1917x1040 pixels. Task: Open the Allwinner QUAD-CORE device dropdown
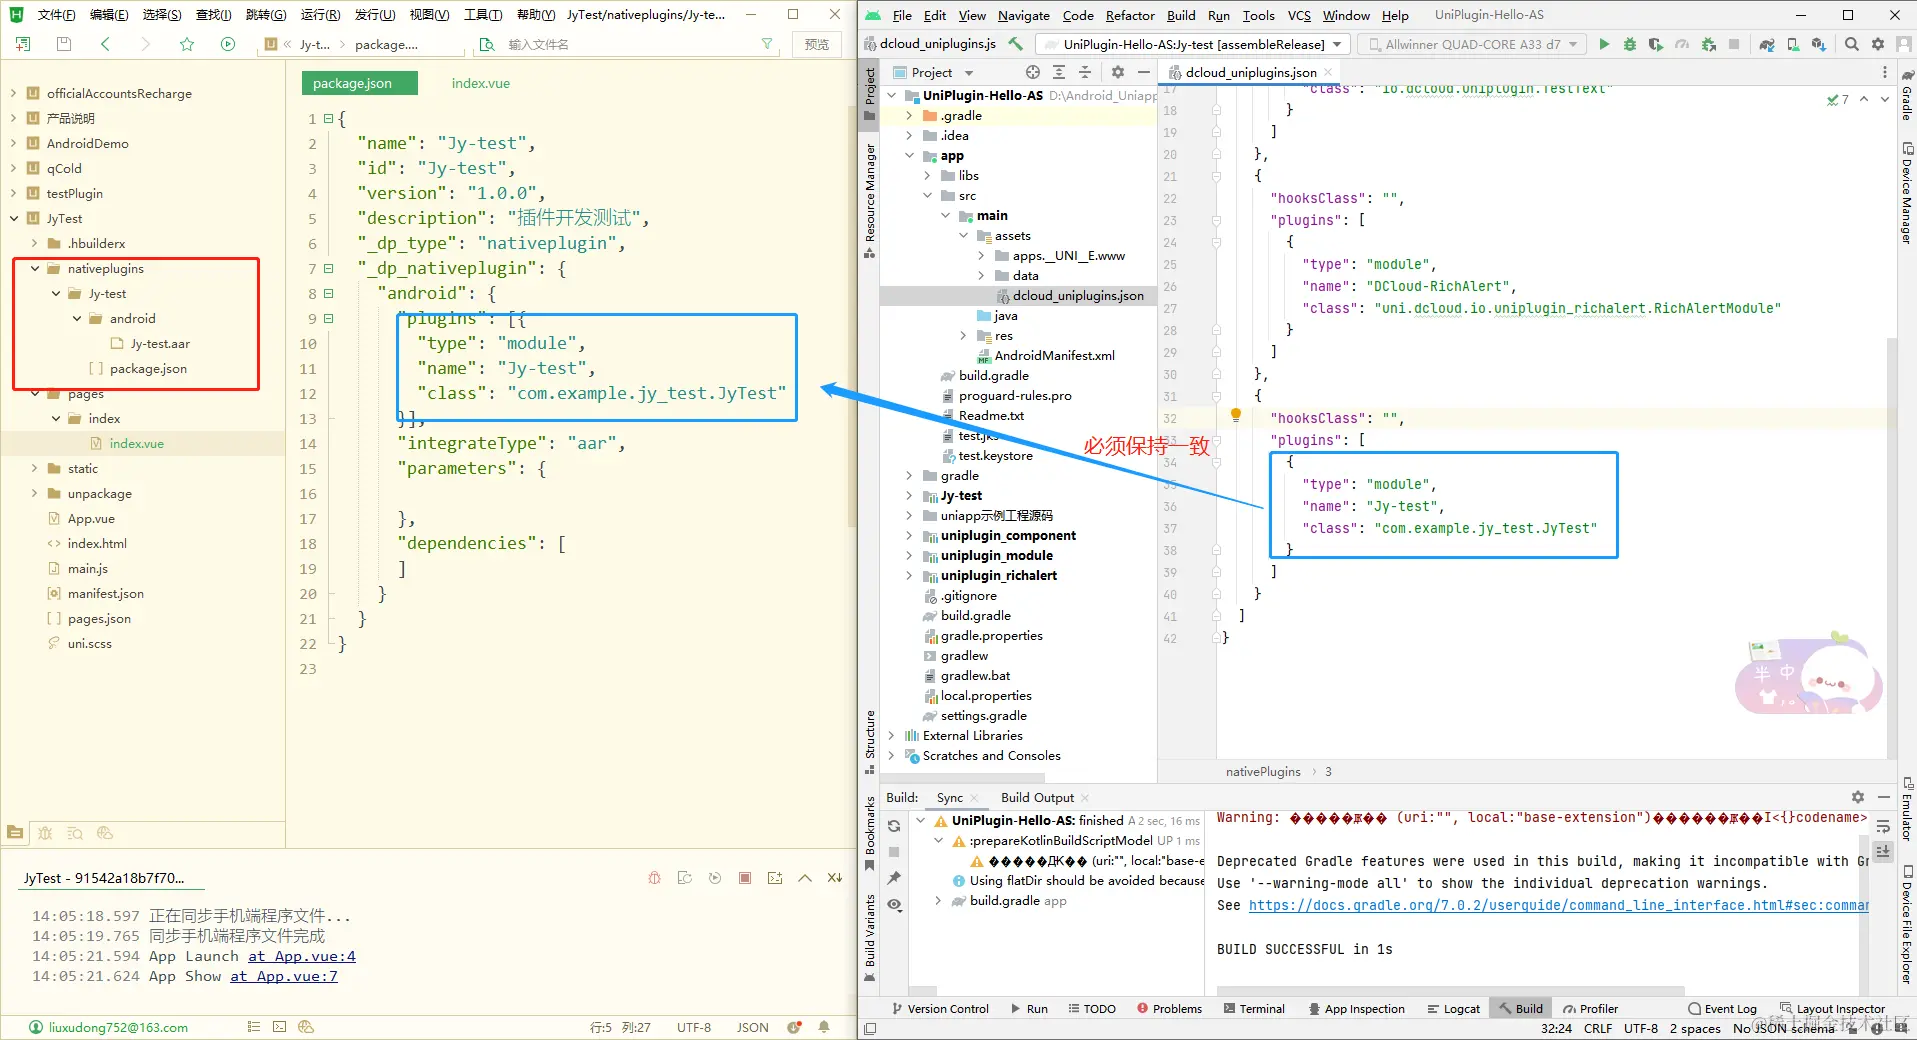pyautogui.click(x=1472, y=44)
